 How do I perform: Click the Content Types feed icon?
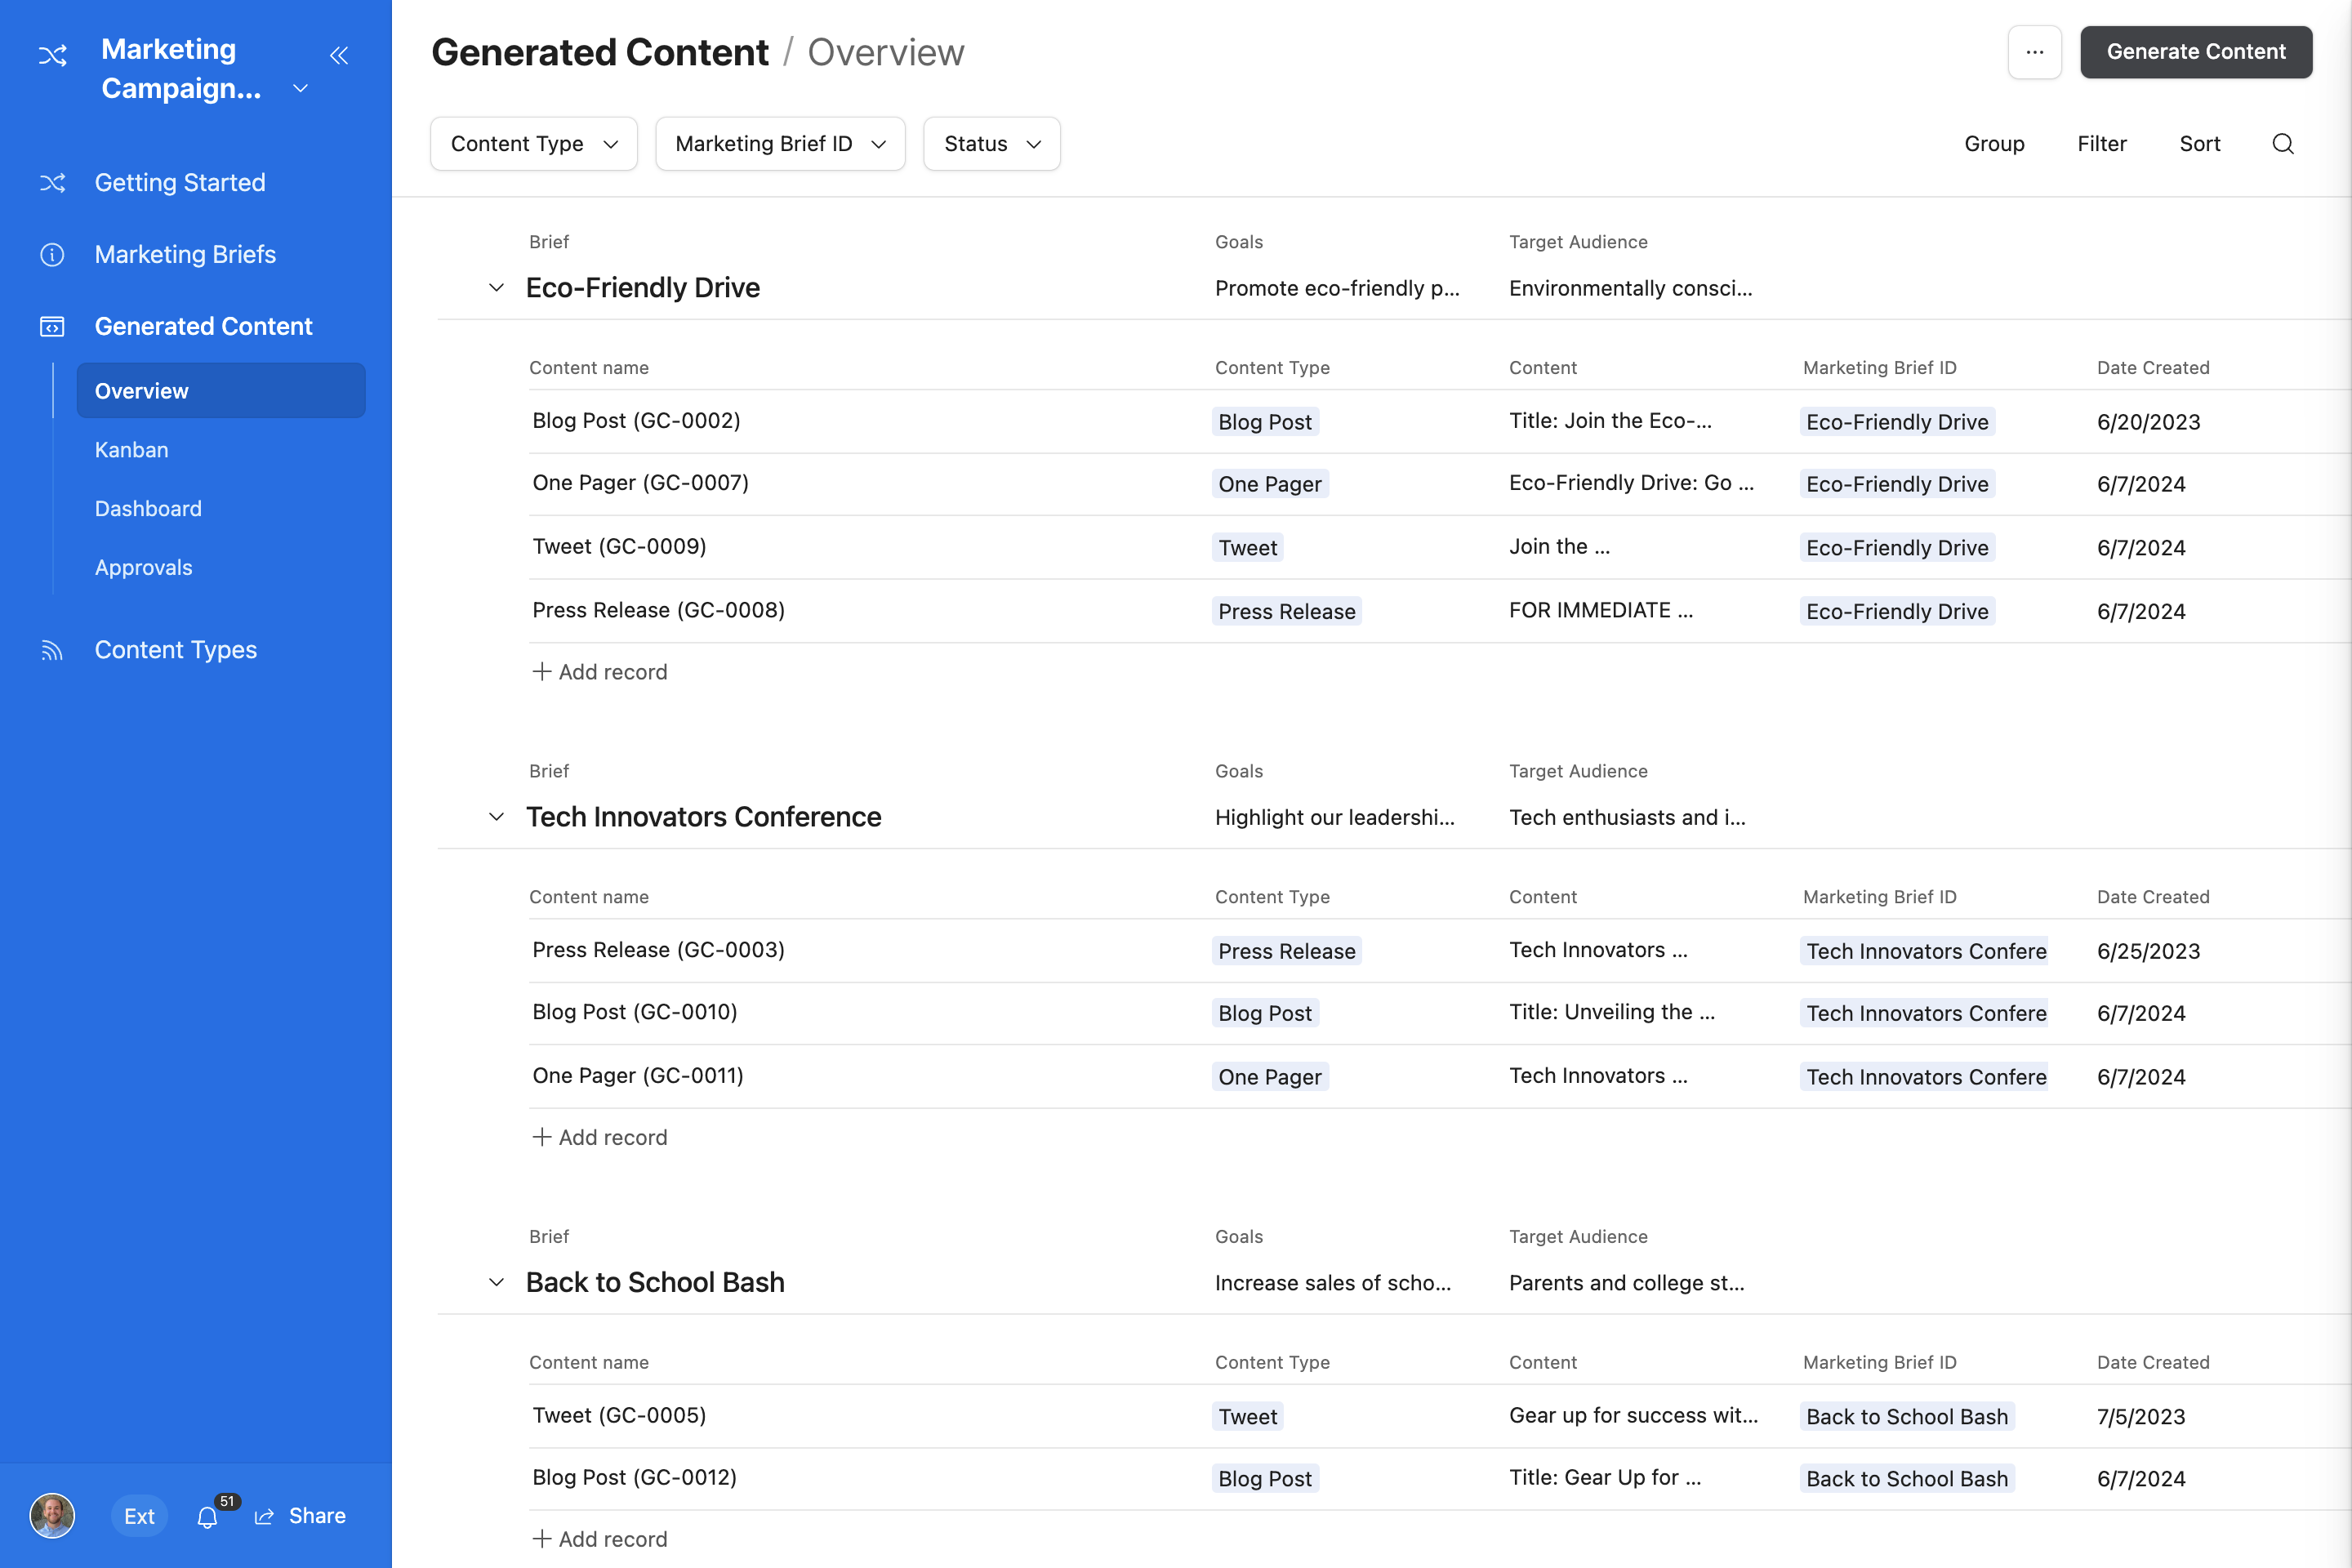52,650
